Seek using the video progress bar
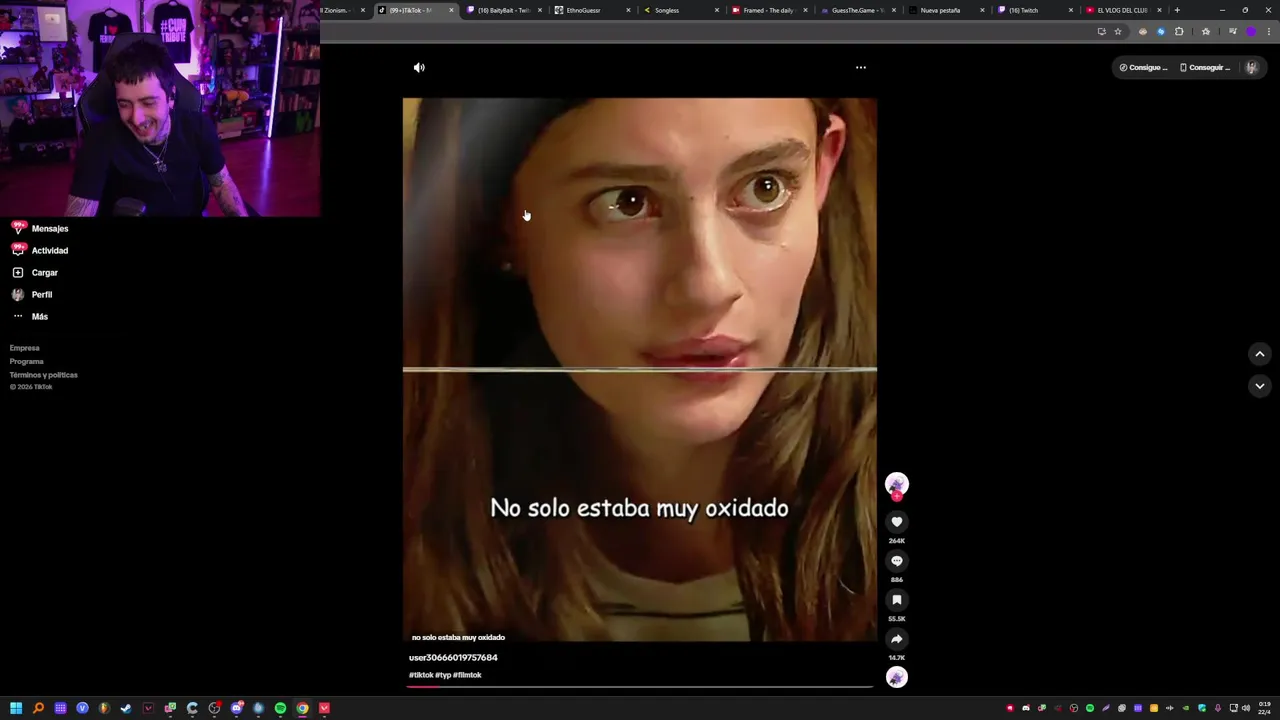Screen dimensions: 1280x720 640,686
